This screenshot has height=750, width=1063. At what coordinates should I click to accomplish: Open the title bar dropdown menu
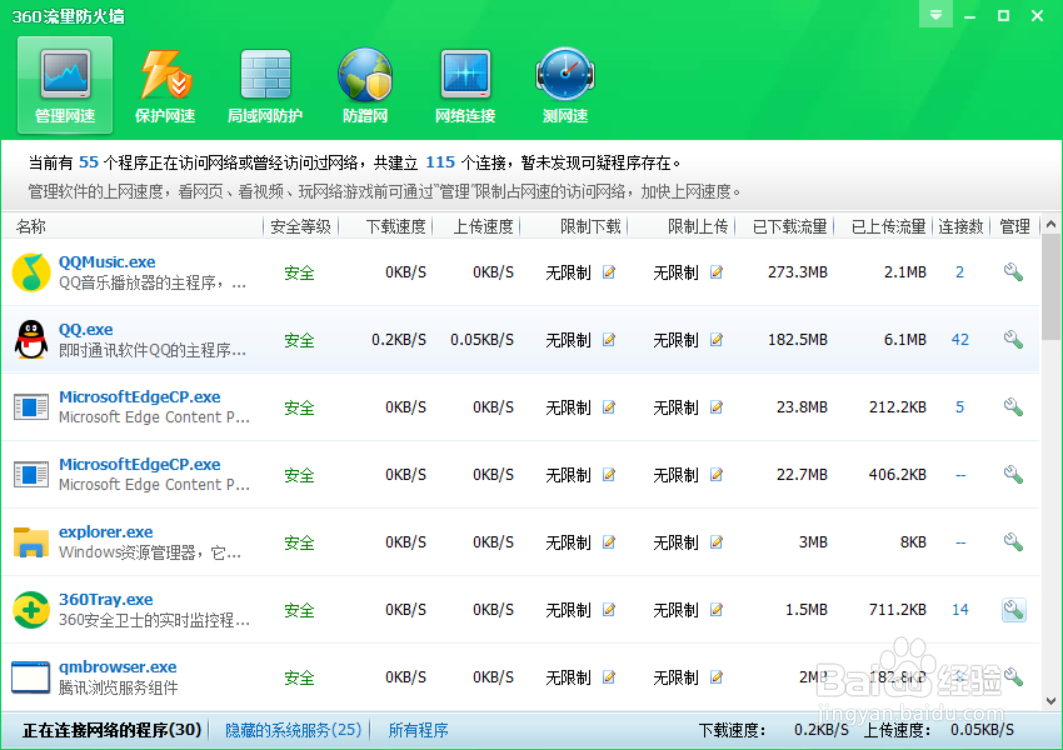tap(936, 14)
